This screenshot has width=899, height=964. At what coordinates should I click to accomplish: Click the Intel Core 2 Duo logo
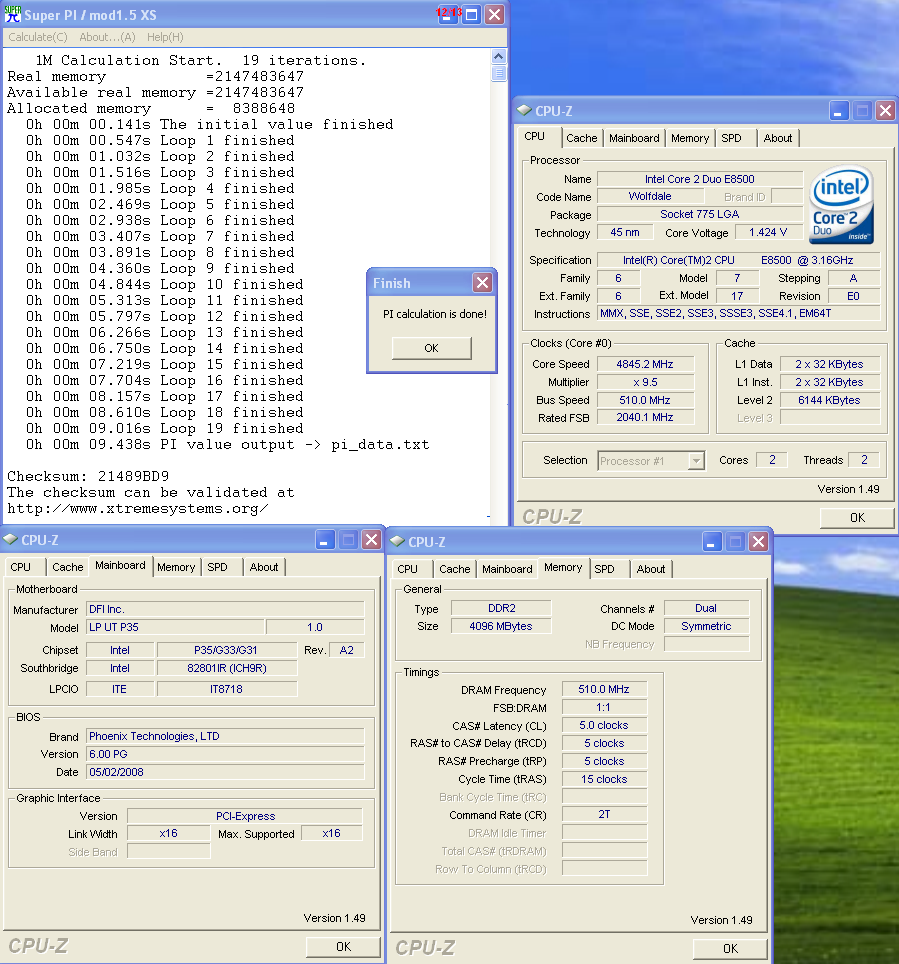click(x=842, y=205)
